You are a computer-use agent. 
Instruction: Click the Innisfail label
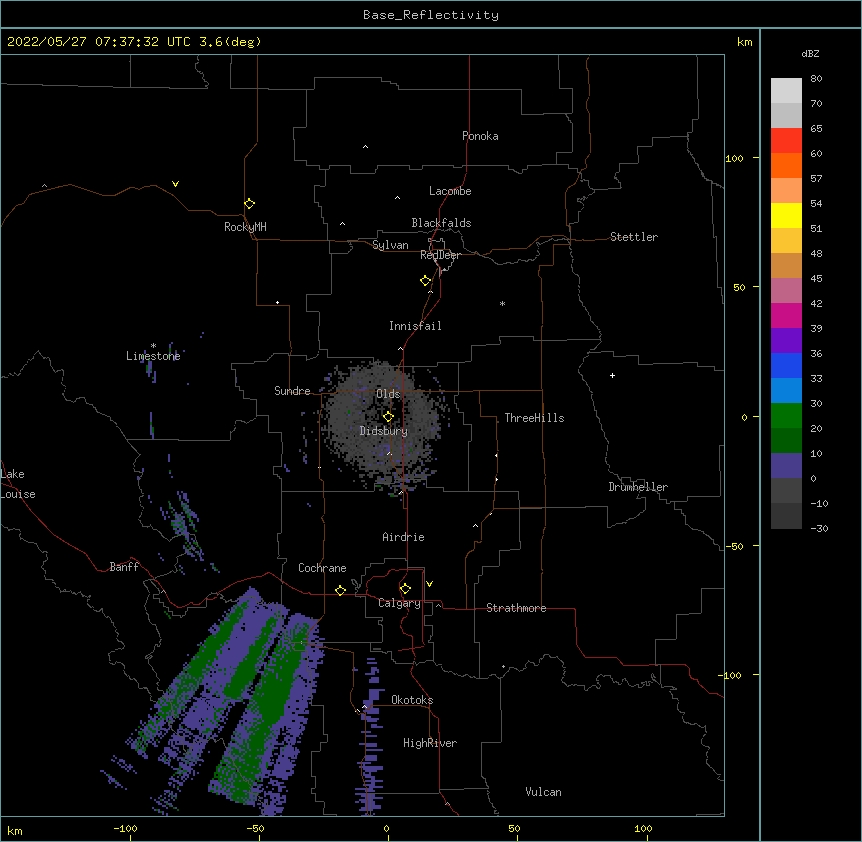[x=415, y=326]
